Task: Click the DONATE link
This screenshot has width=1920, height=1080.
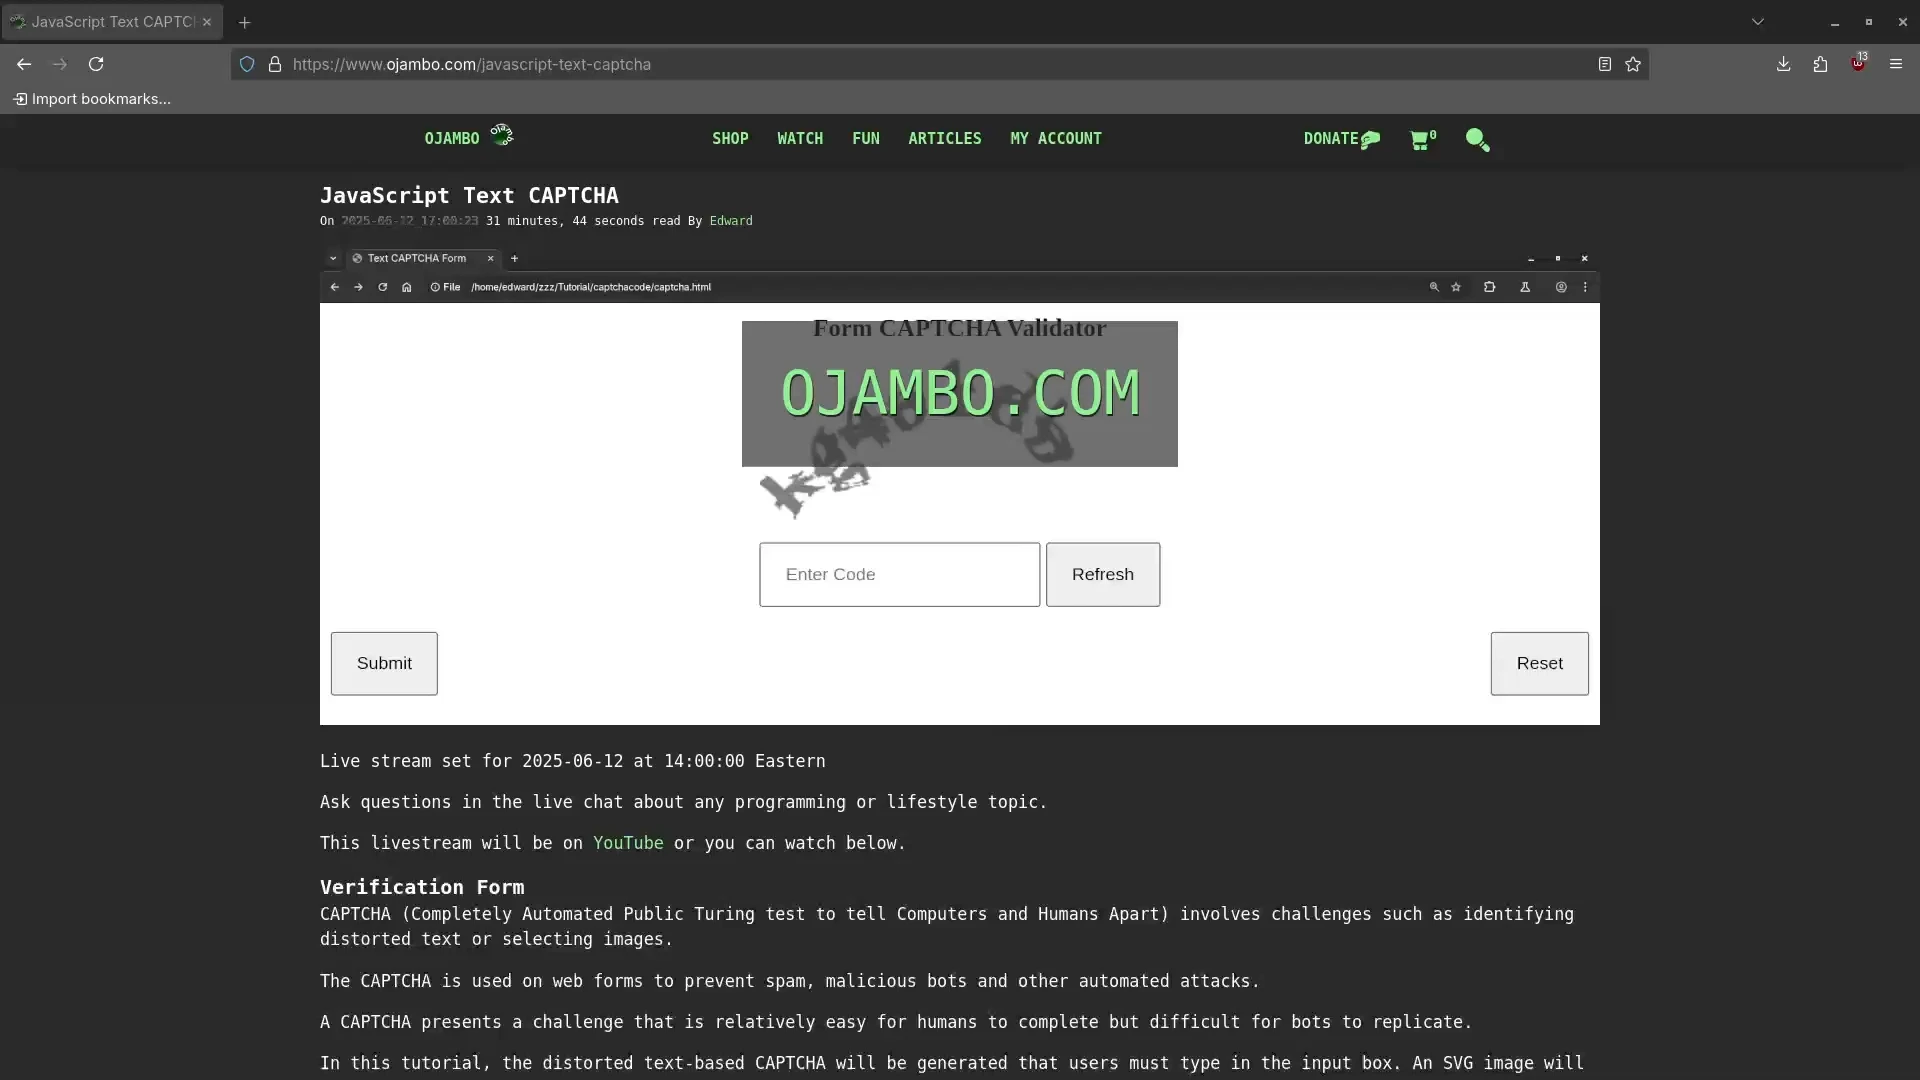Action: pos(1342,139)
